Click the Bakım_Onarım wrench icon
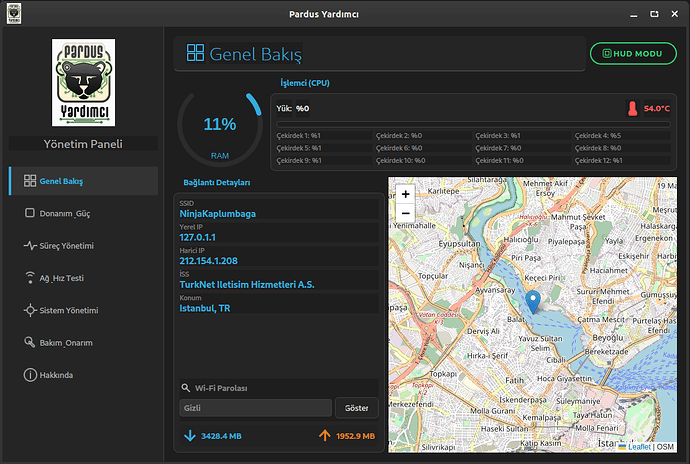 click(30, 343)
